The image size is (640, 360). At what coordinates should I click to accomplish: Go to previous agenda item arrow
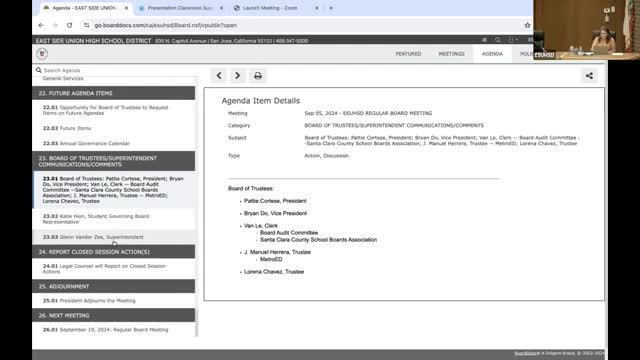(219, 76)
